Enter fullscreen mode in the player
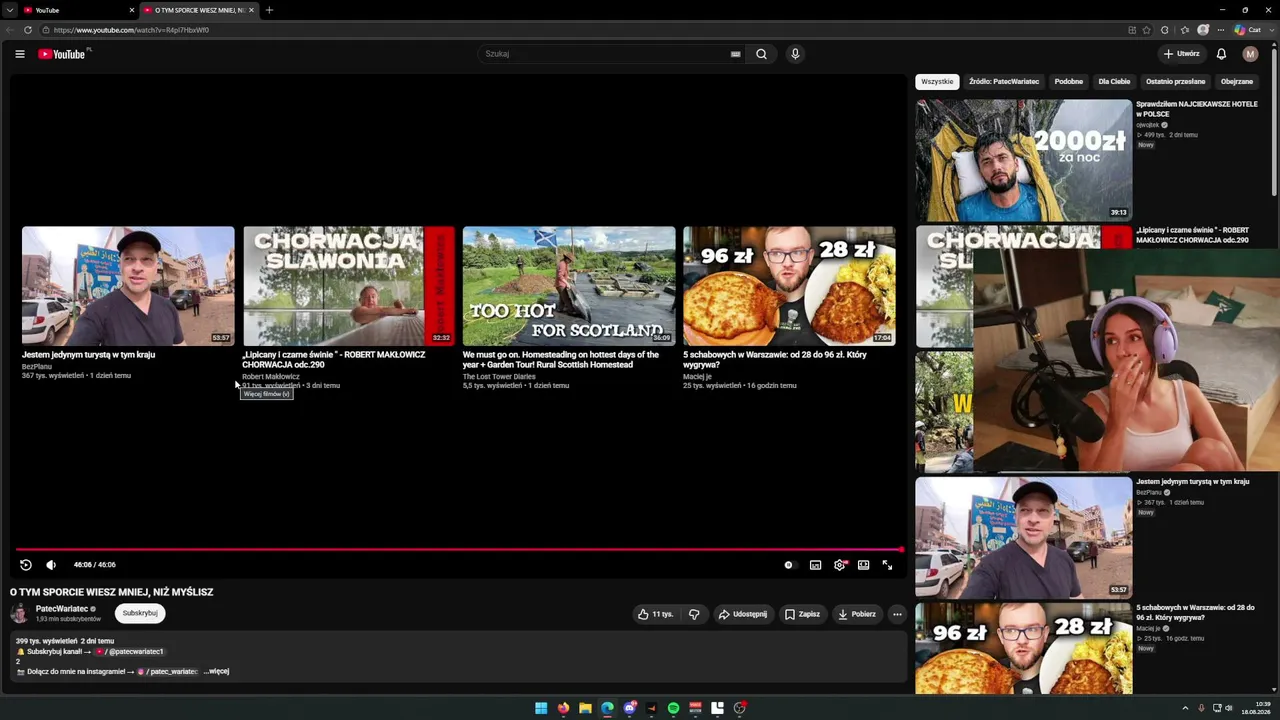Viewport: 1280px width, 720px height. 887,565
